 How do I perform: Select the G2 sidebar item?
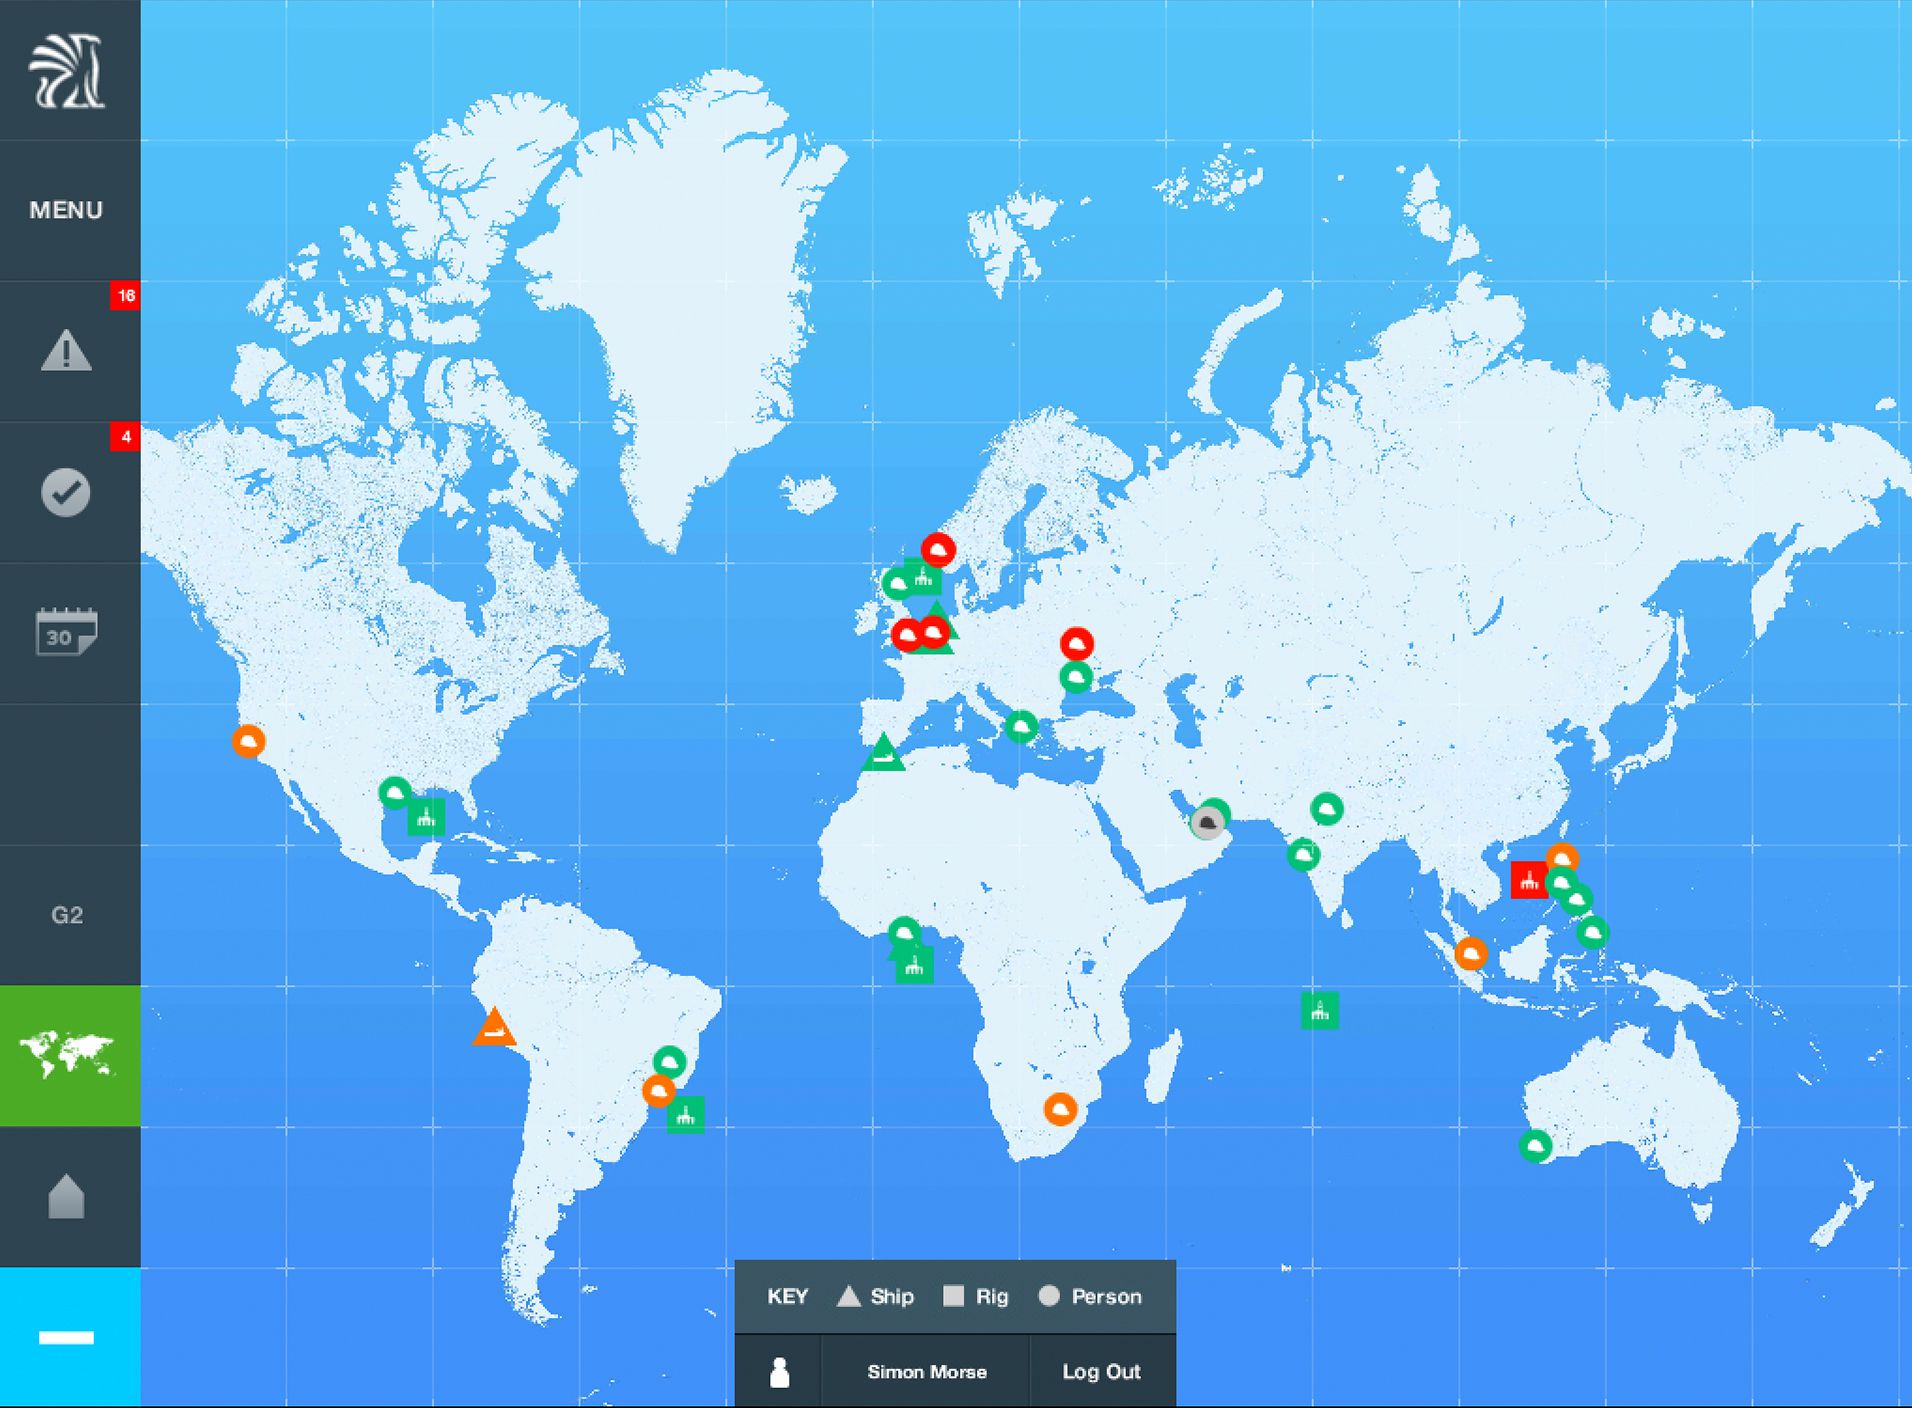tap(67, 915)
